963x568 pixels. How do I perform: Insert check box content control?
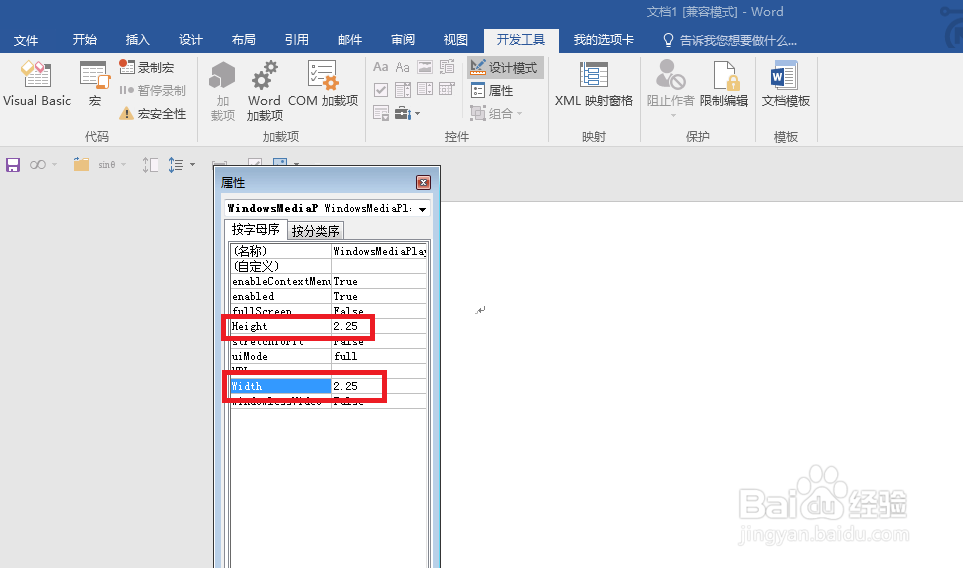tap(381, 90)
